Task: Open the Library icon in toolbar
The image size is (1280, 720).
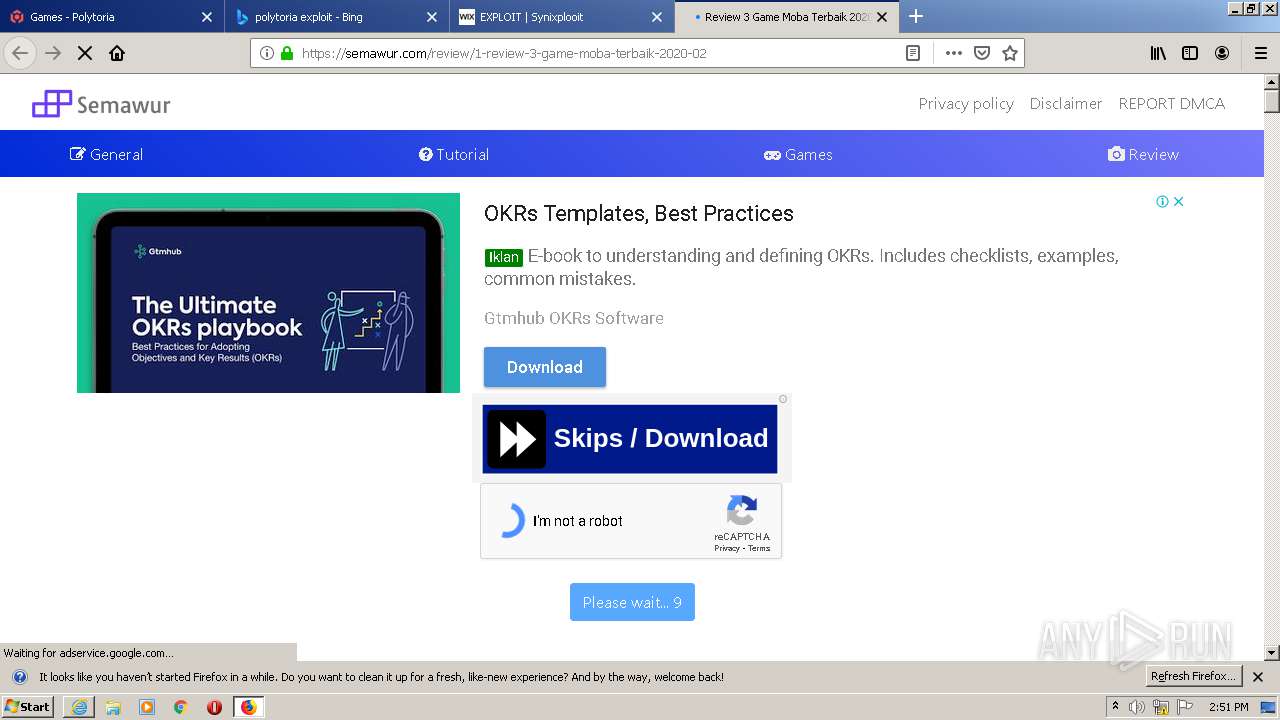Action: click(x=1158, y=53)
